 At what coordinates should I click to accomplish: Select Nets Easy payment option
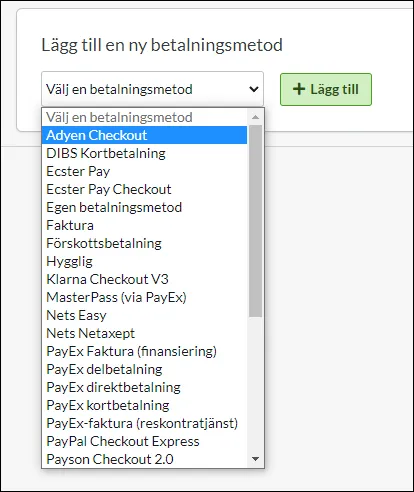[144, 315]
